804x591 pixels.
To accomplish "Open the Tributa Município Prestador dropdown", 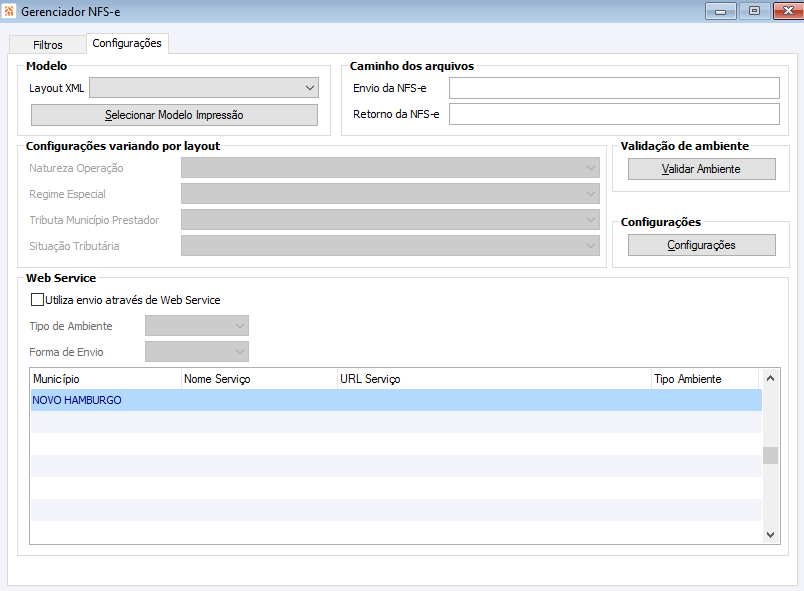I will click(x=390, y=220).
